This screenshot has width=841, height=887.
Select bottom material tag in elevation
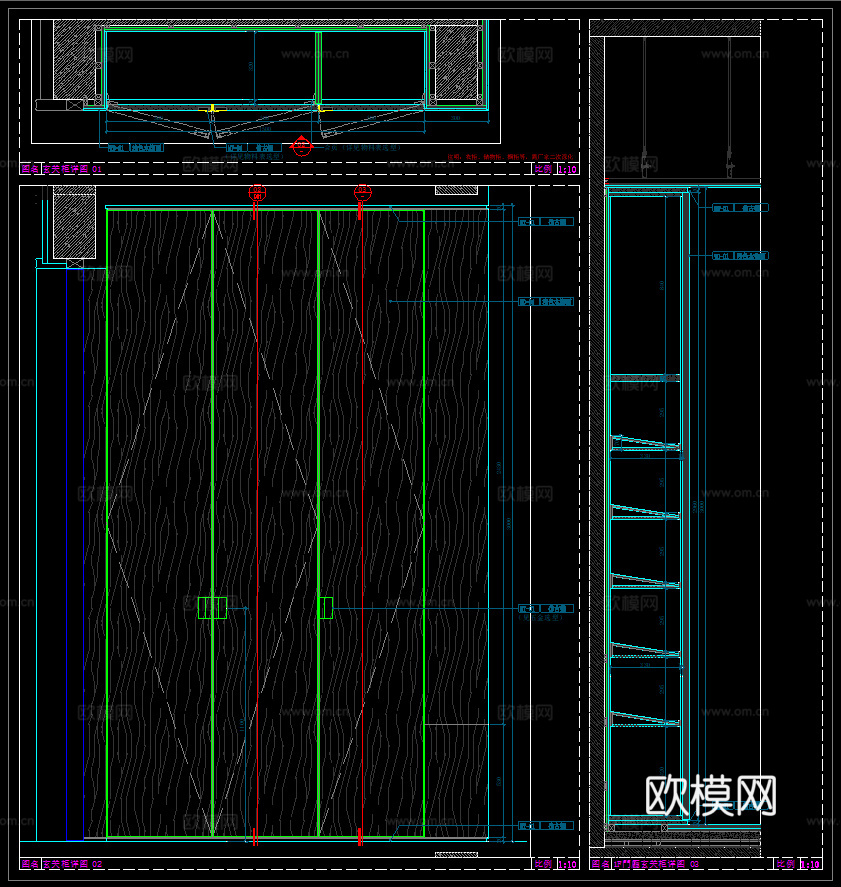coord(546,826)
